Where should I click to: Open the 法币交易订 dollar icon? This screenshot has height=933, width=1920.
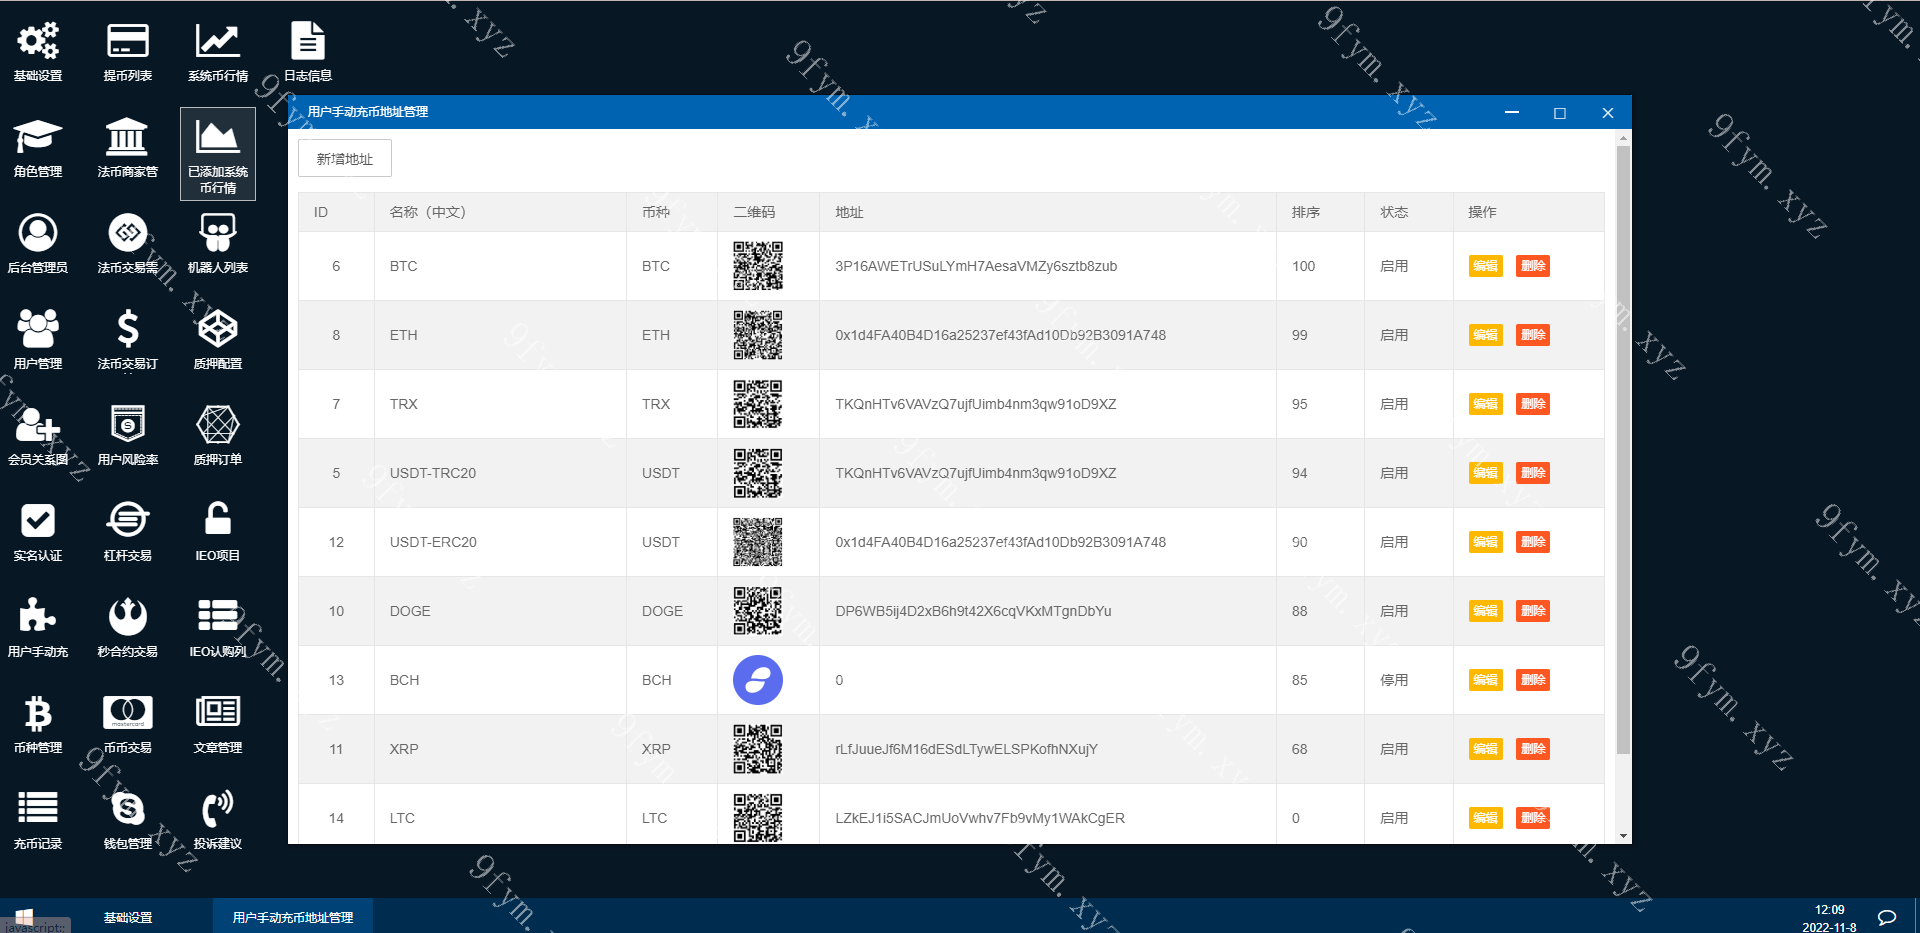[127, 329]
